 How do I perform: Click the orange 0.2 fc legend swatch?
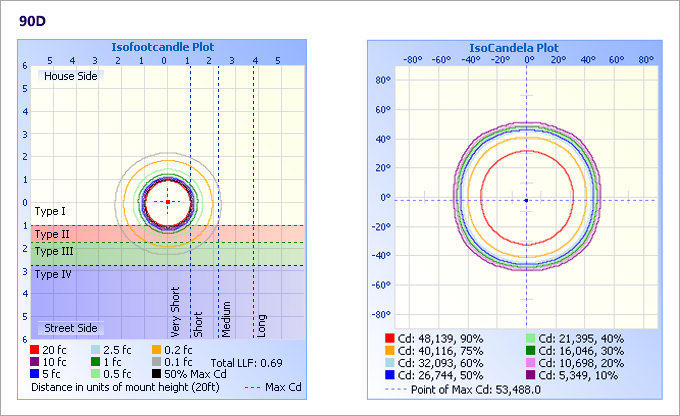(x=157, y=349)
